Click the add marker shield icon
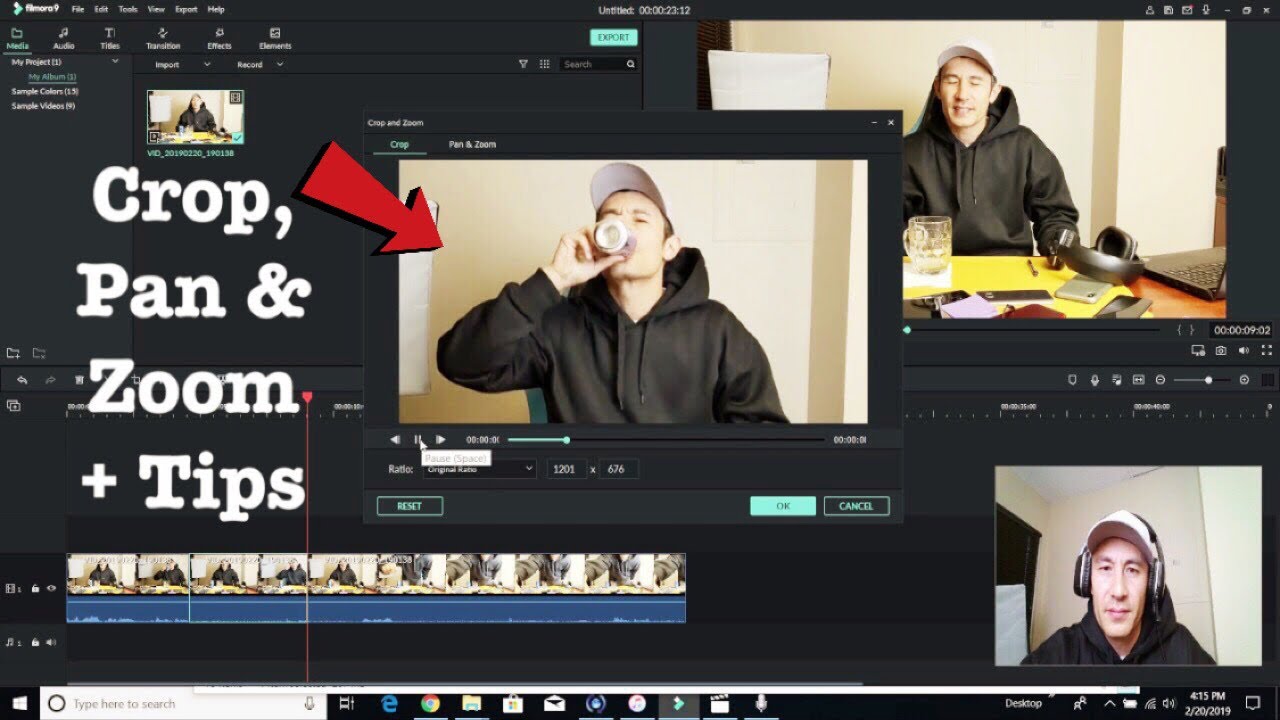 (x=1073, y=380)
